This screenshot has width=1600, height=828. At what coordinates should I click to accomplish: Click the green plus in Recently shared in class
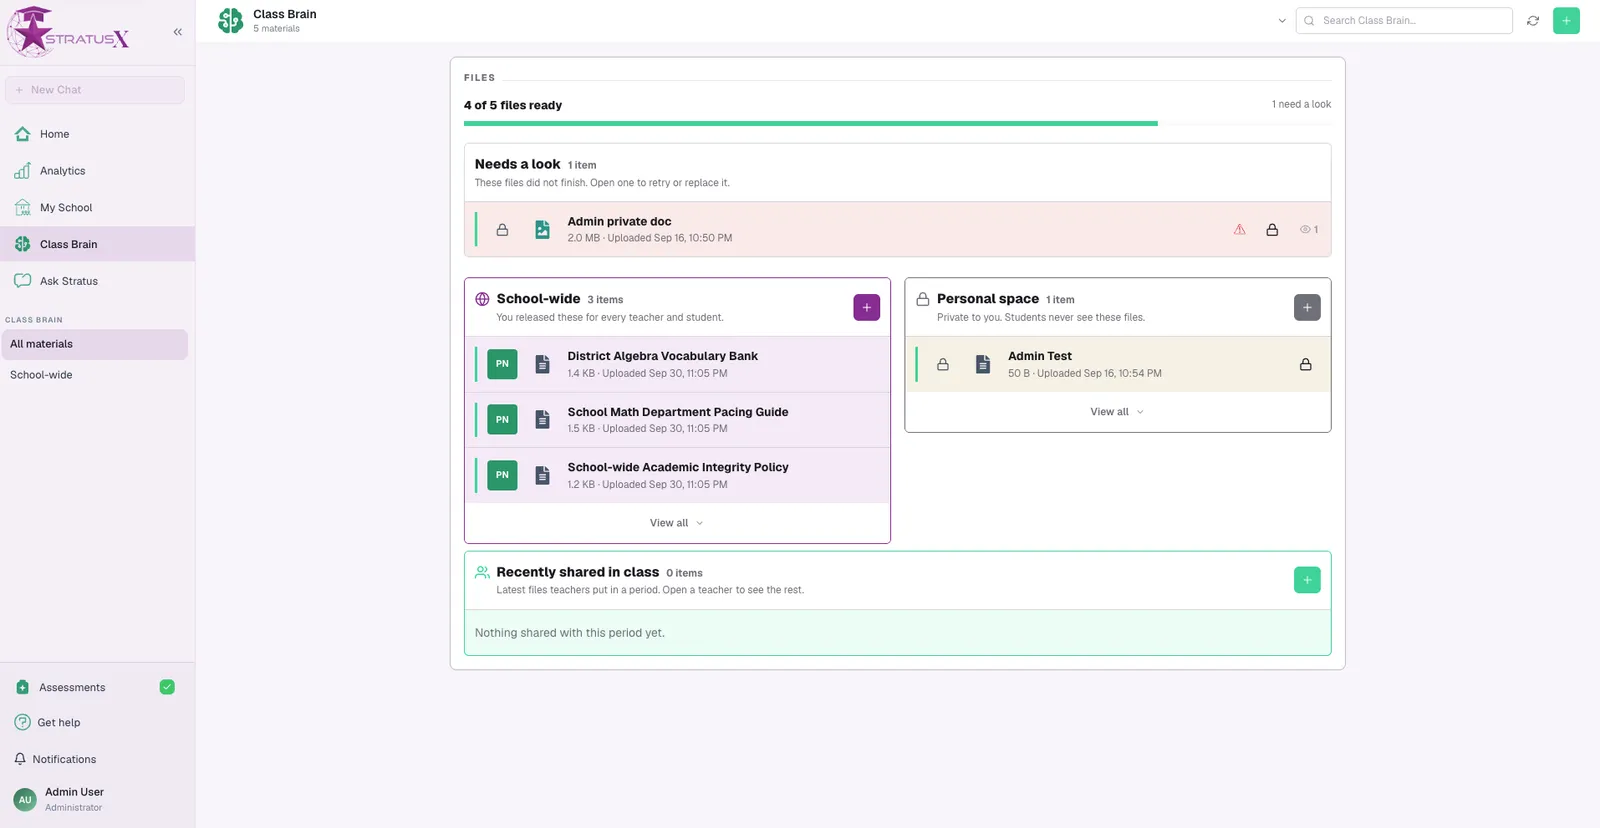pyautogui.click(x=1307, y=580)
